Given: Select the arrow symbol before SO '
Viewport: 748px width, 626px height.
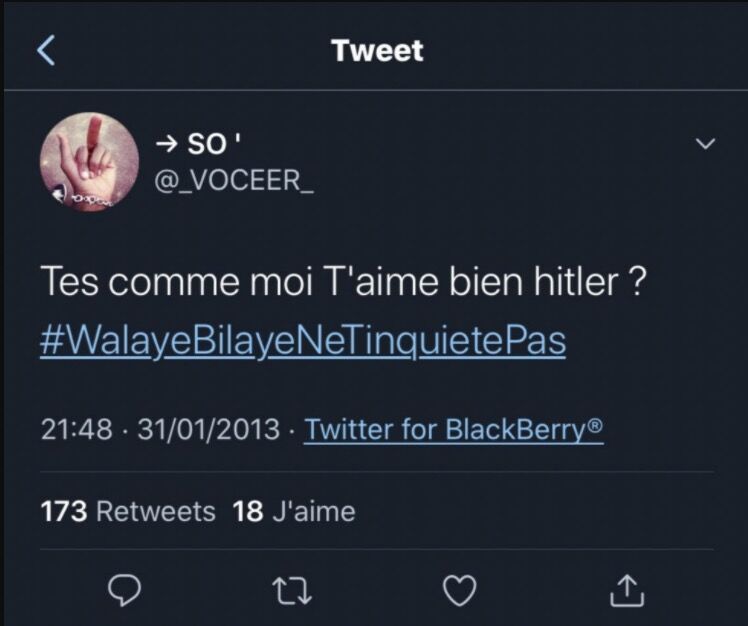Looking at the screenshot, I should pyautogui.click(x=167, y=143).
